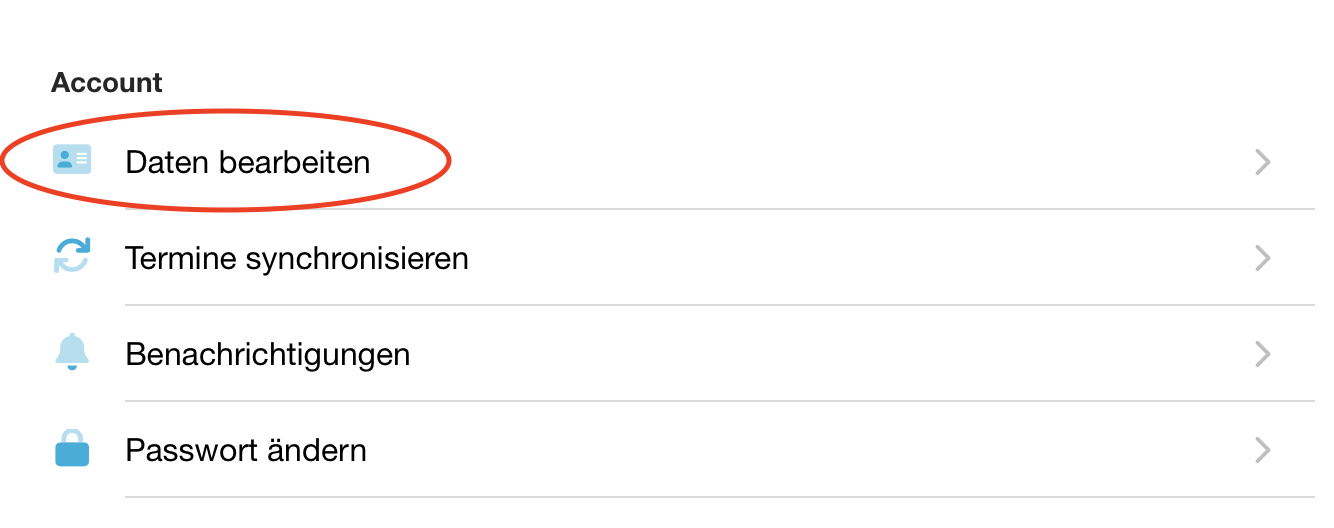Viewport: 1334px width, 528px height.
Task: Click the blue padlock icon
Action: pos(71,449)
